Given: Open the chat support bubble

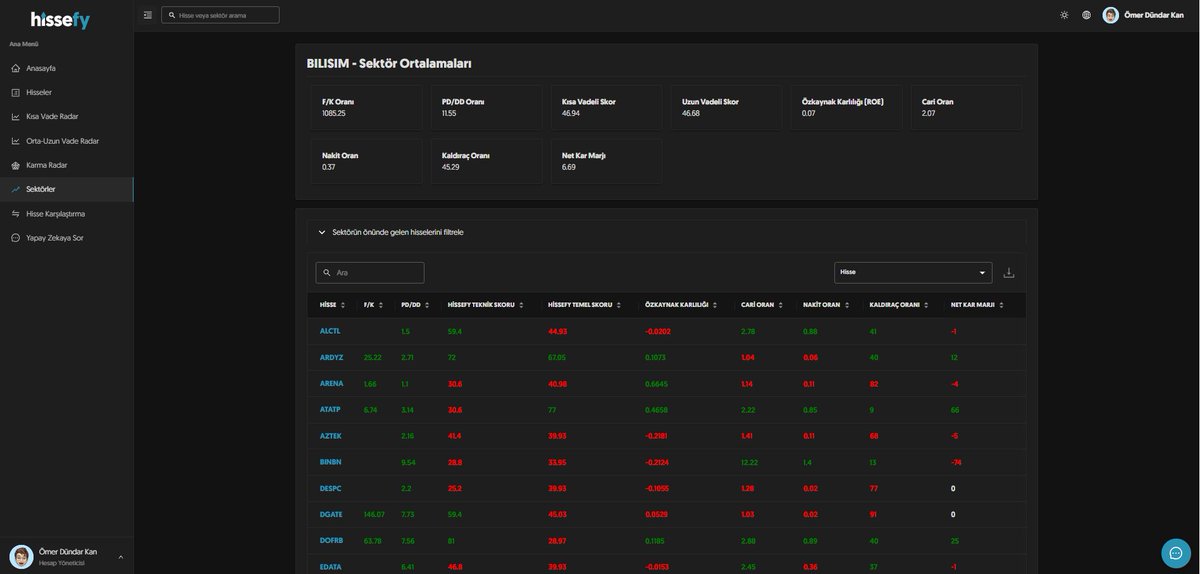Looking at the screenshot, I should (1176, 553).
